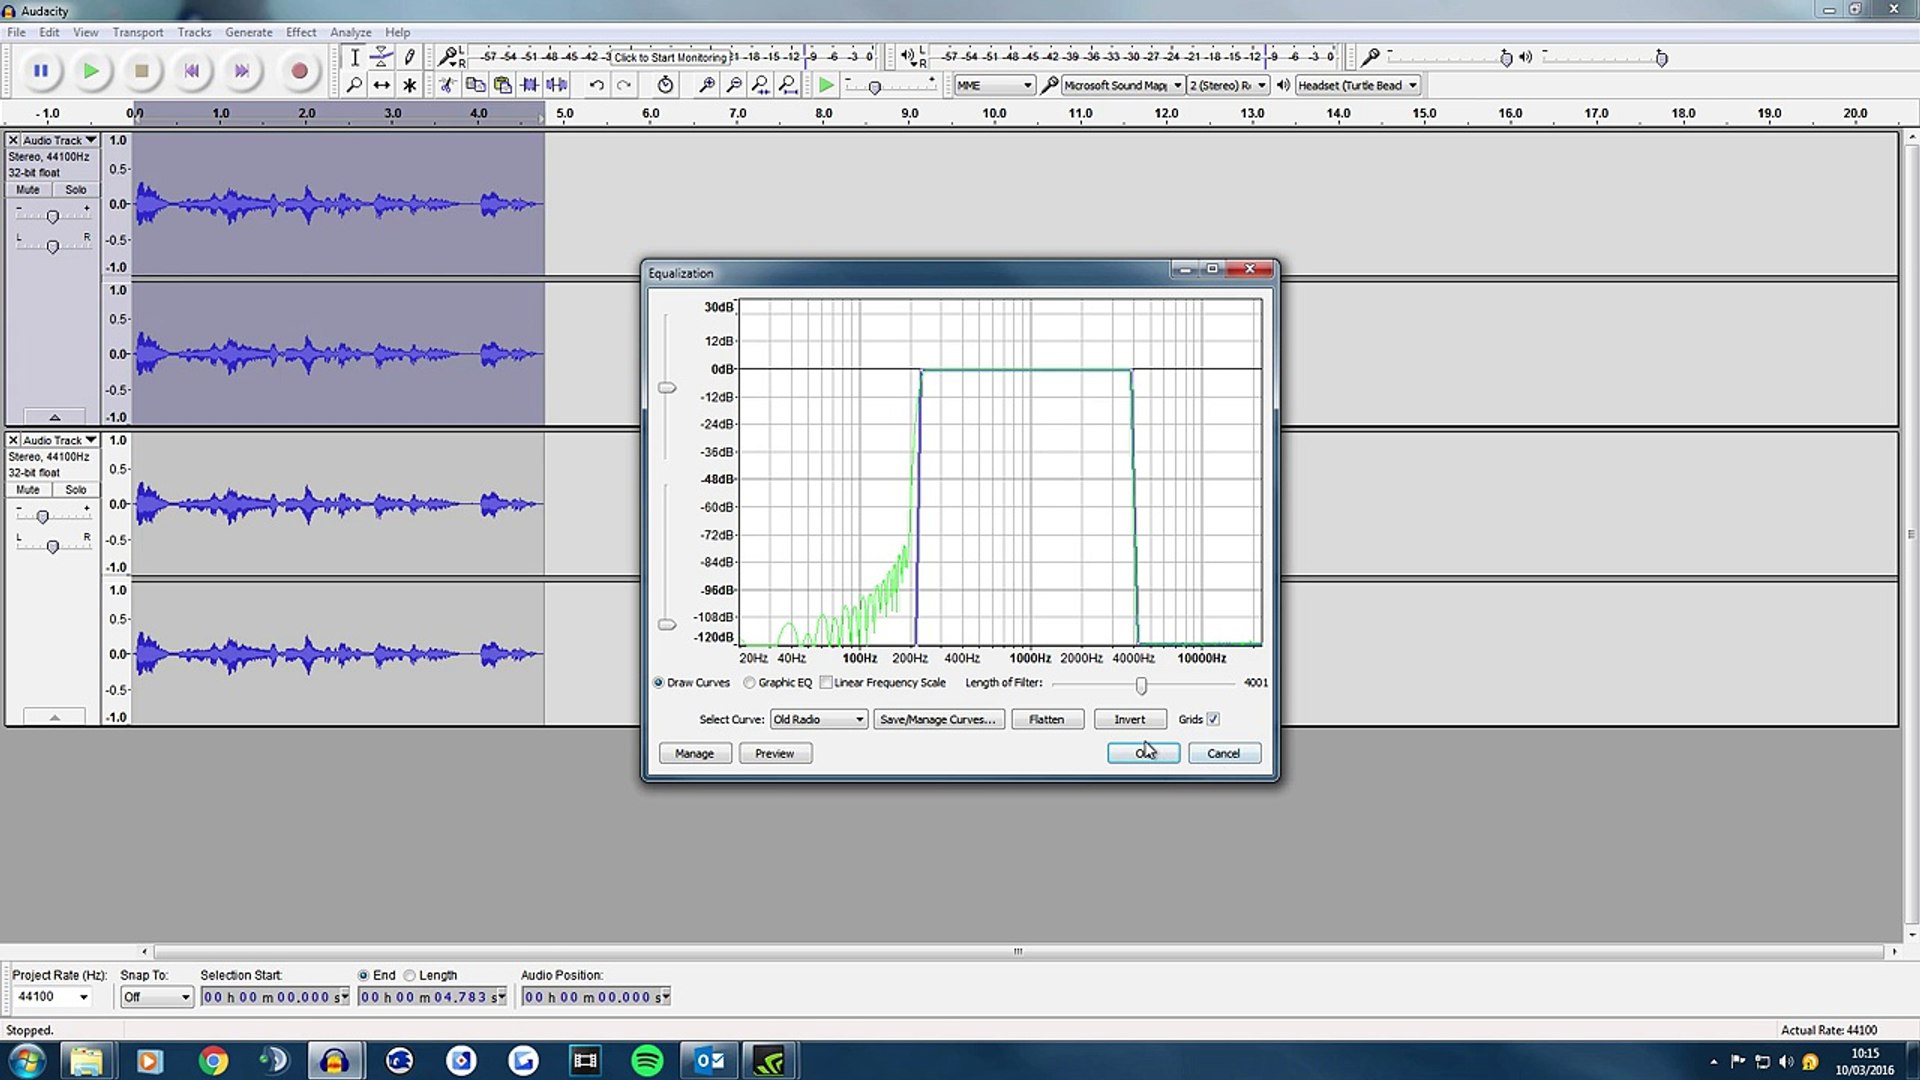This screenshot has height=1080, width=1920.
Task: Open the Effect menu
Action: (x=300, y=32)
